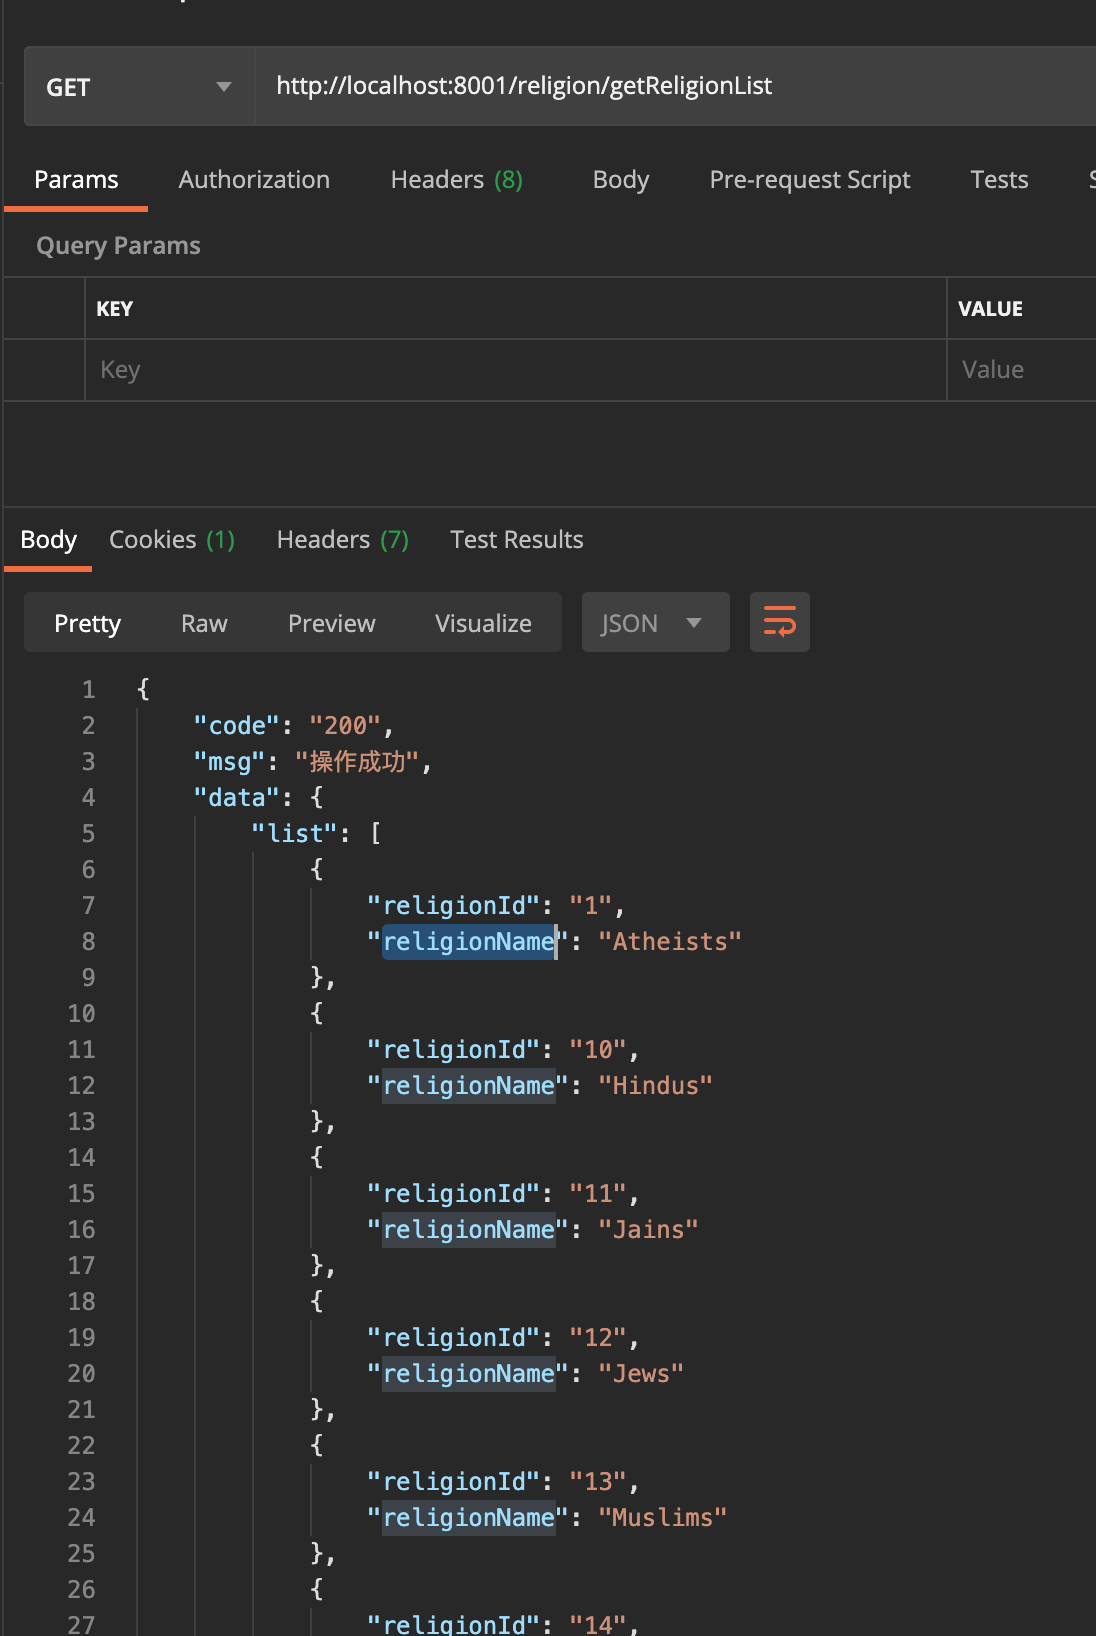Switch response view to Raw
The height and width of the screenshot is (1636, 1096).
pyautogui.click(x=204, y=623)
